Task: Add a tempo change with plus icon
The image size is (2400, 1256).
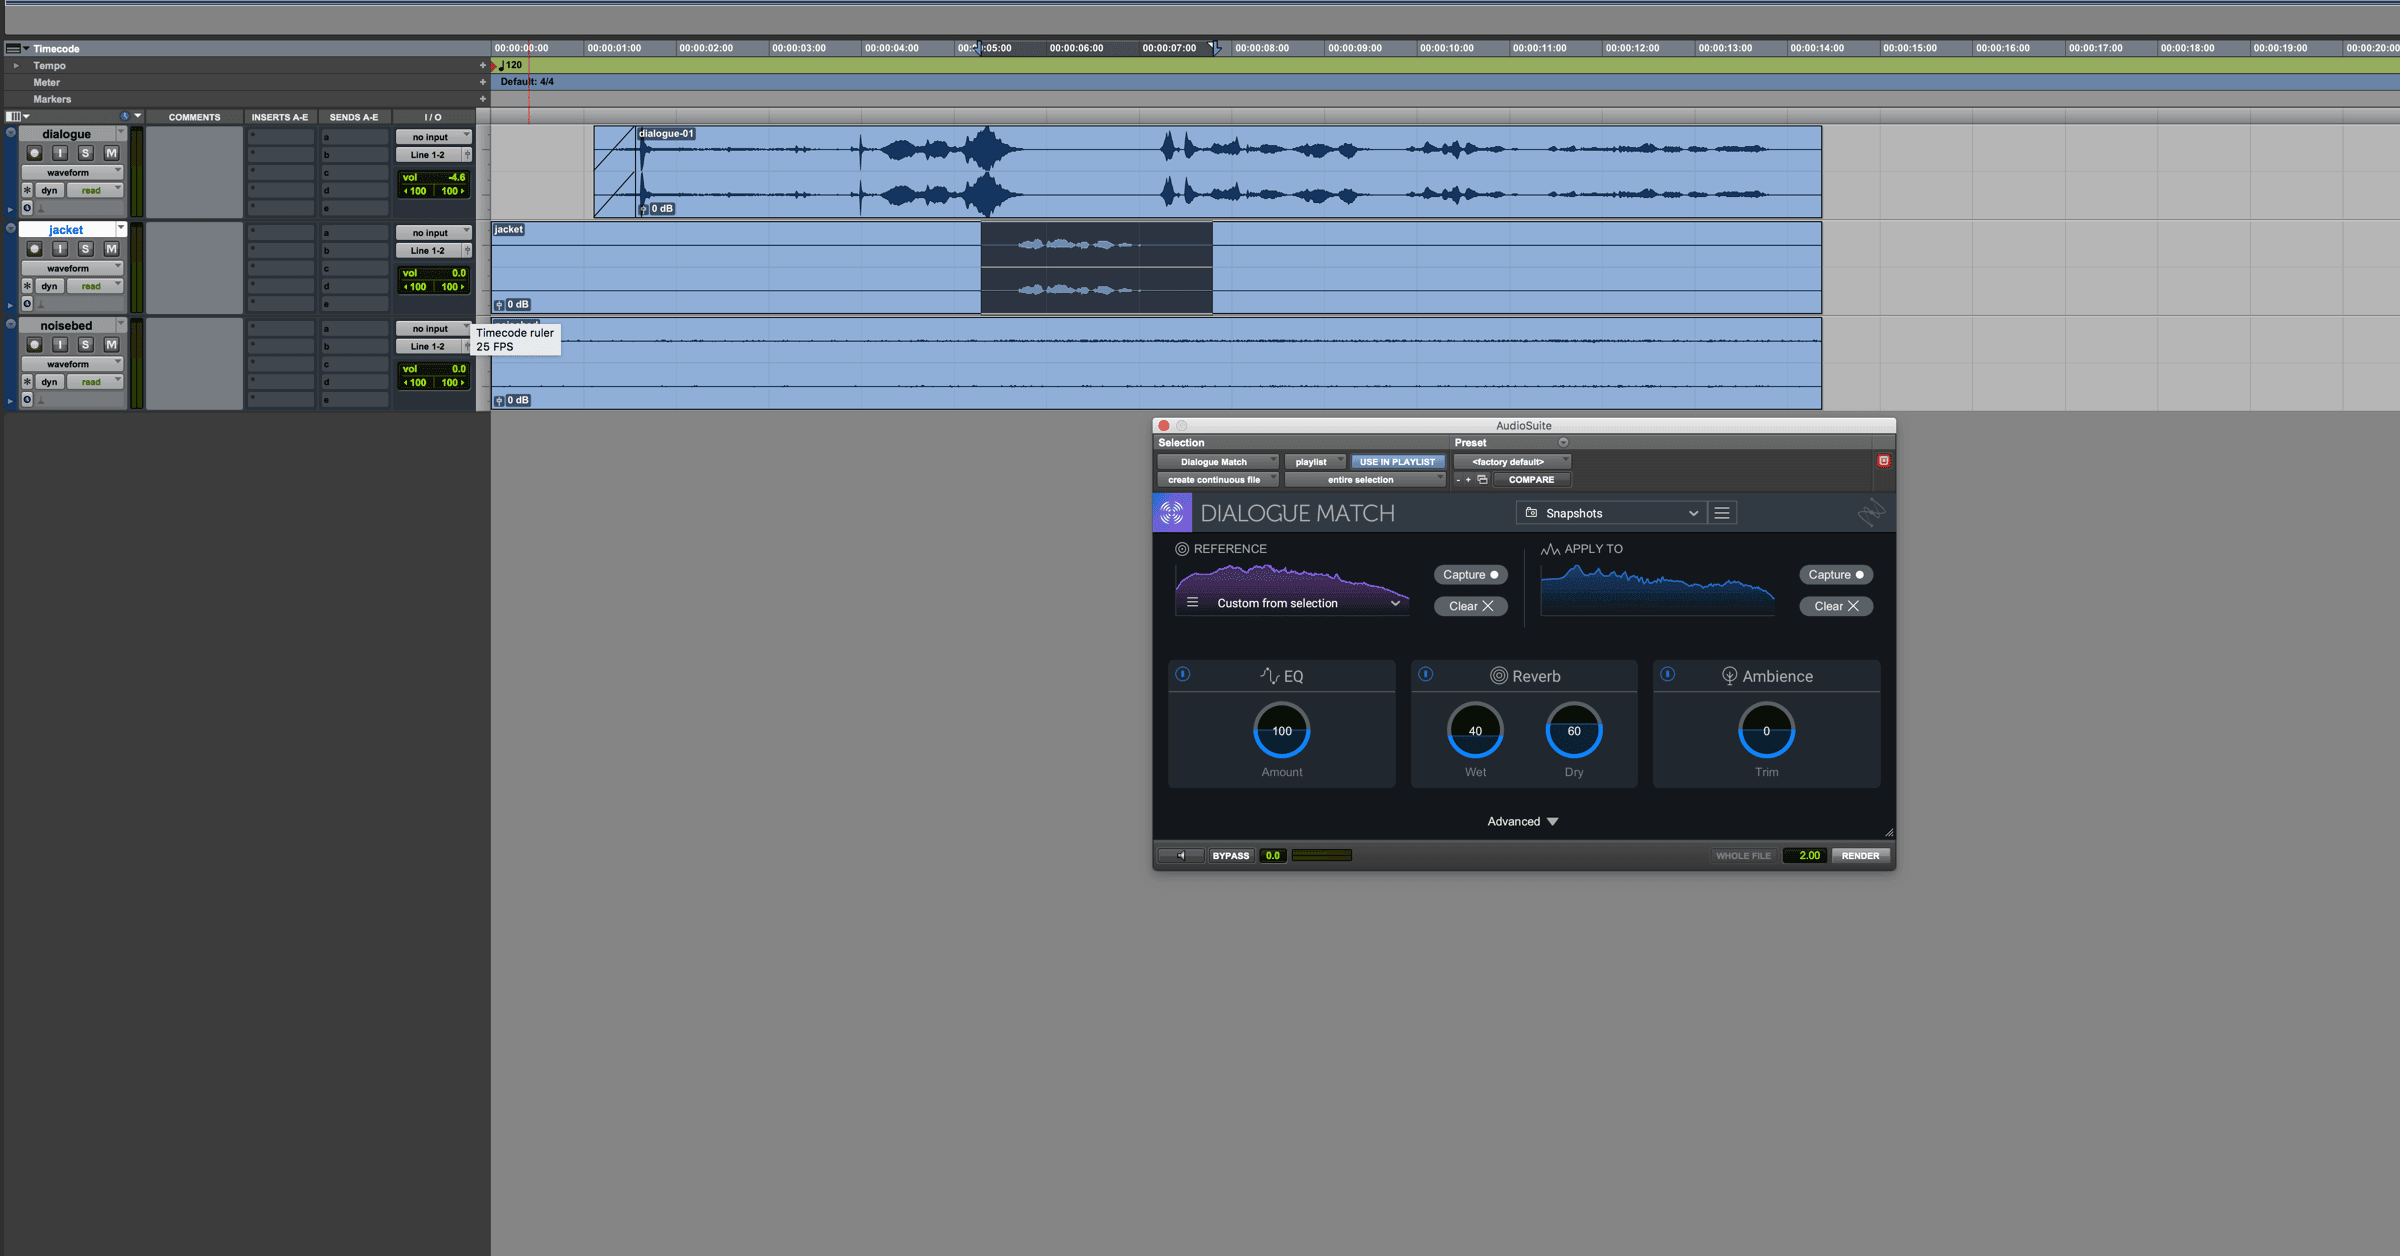Action: 483,66
